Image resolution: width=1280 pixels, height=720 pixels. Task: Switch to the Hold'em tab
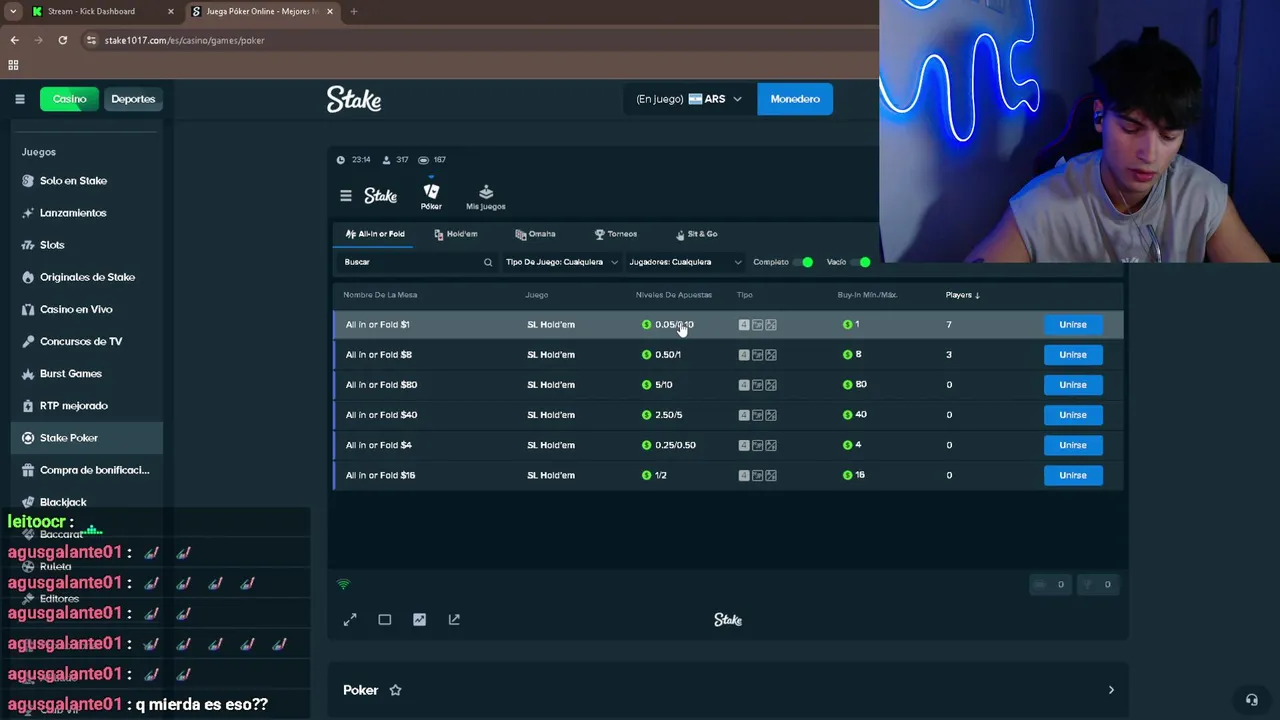pyautogui.click(x=456, y=234)
